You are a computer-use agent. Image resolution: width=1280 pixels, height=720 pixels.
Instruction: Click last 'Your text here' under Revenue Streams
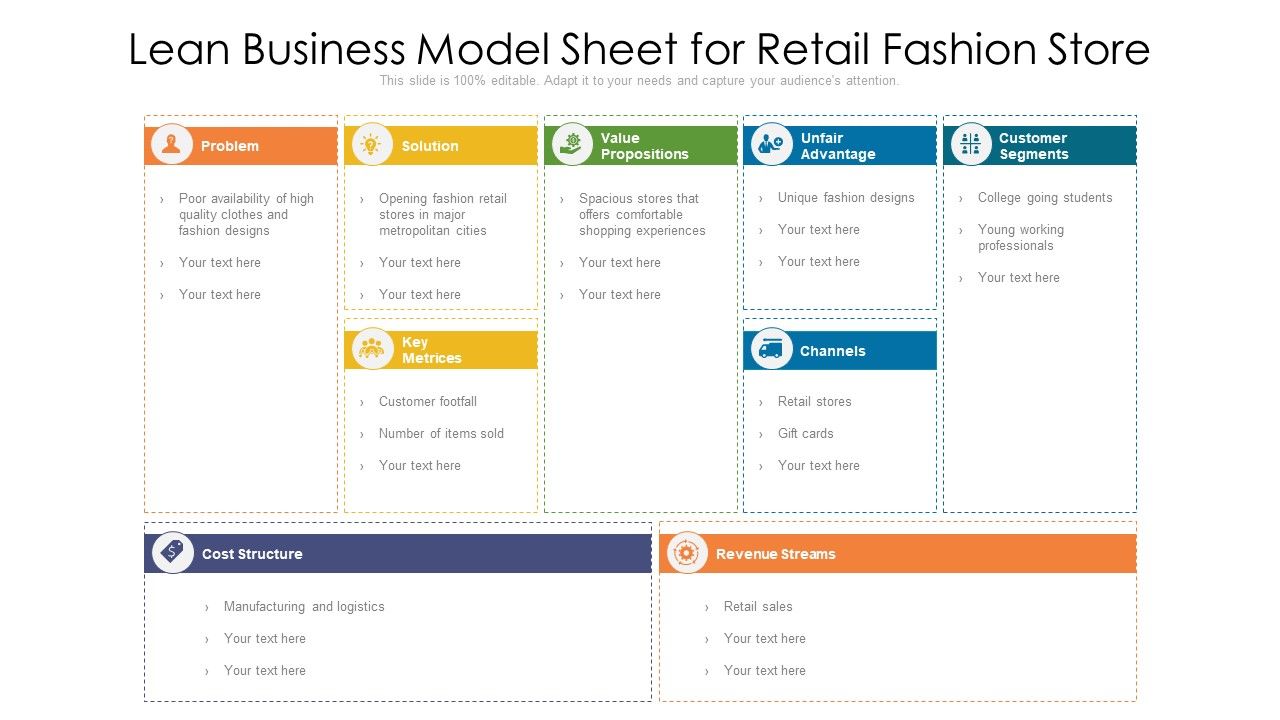pos(765,671)
